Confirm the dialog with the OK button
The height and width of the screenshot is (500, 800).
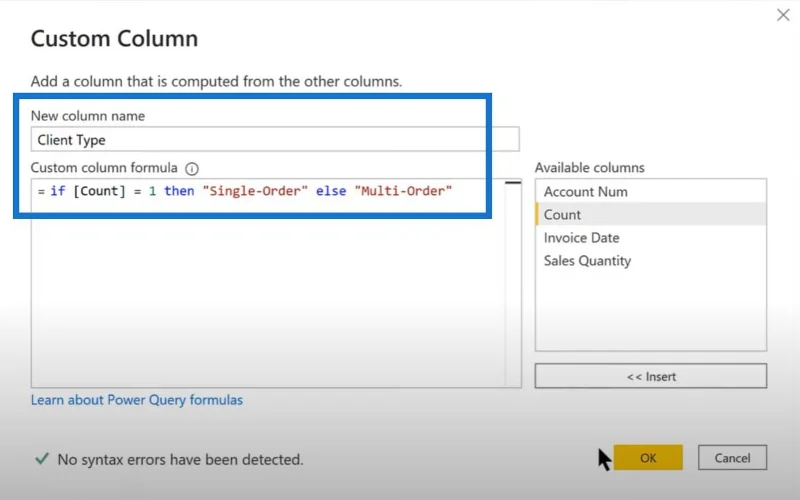[648, 458]
